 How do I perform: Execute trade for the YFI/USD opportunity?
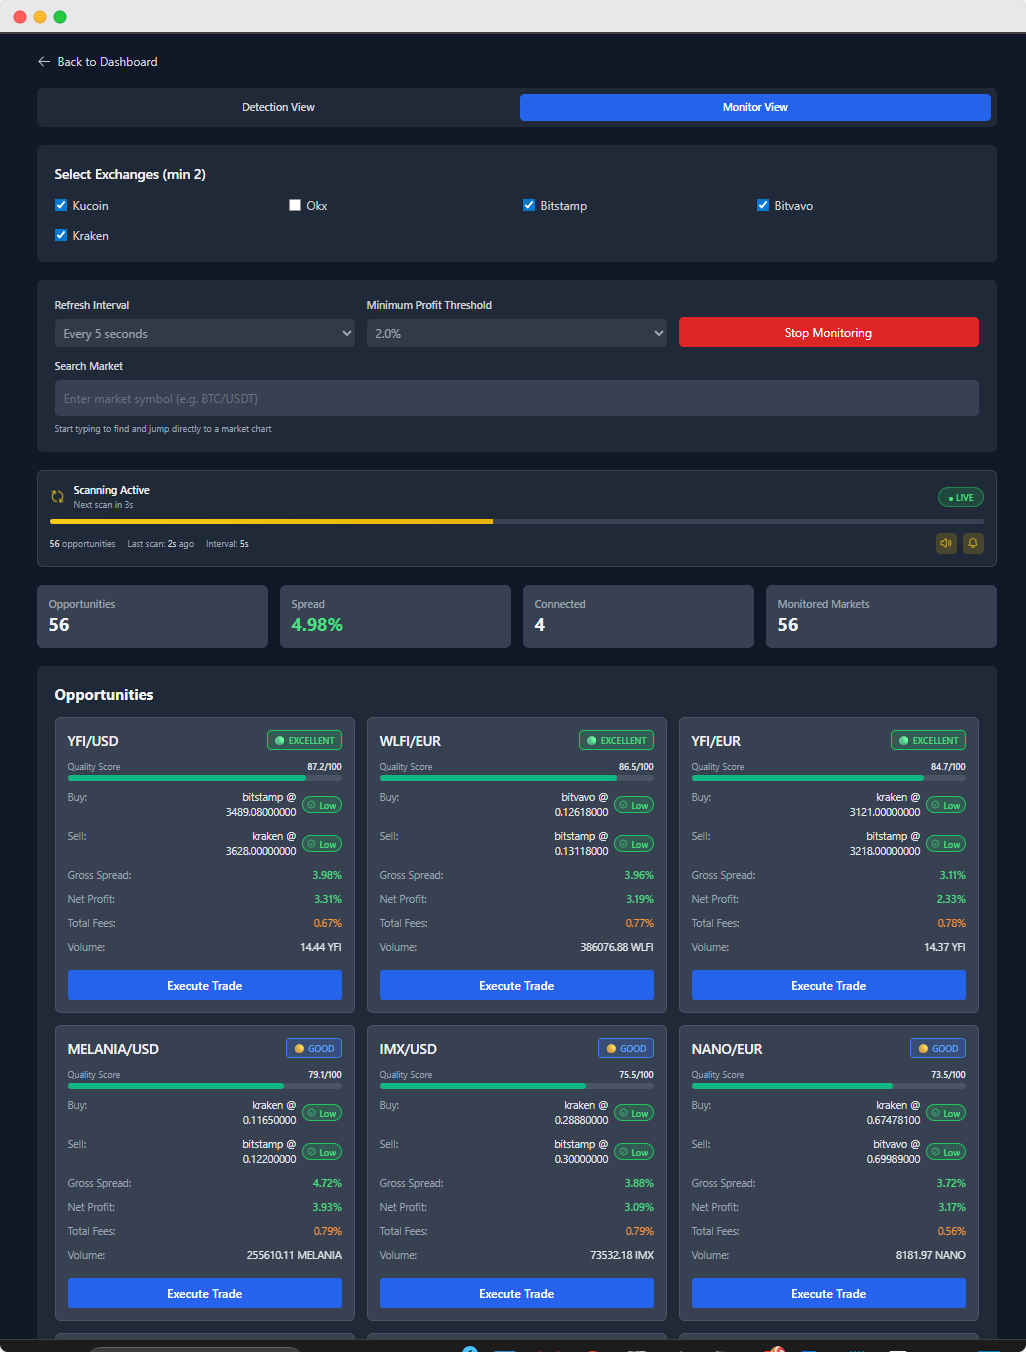click(204, 985)
